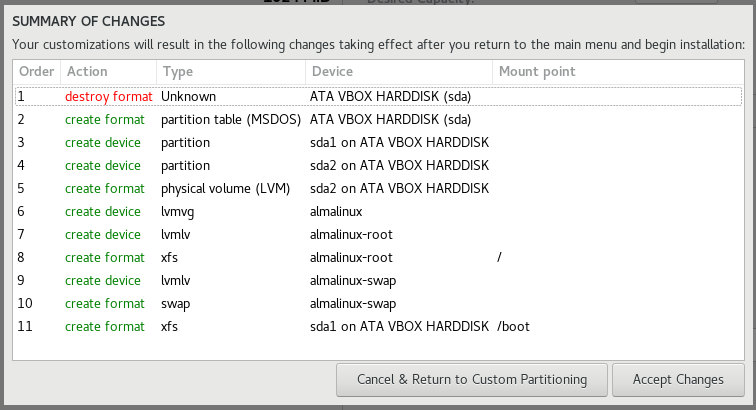Select the physical volume (LVM) row
Image resolution: width=756 pixels, height=410 pixels.
pyautogui.click(x=378, y=189)
